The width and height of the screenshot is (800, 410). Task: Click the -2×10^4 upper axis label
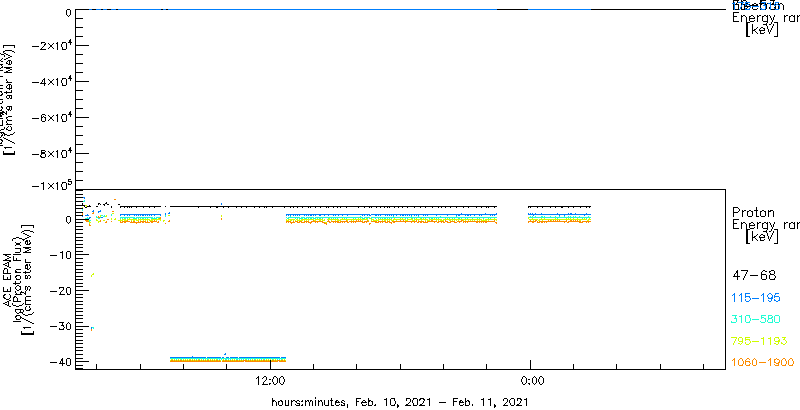(x=51, y=45)
